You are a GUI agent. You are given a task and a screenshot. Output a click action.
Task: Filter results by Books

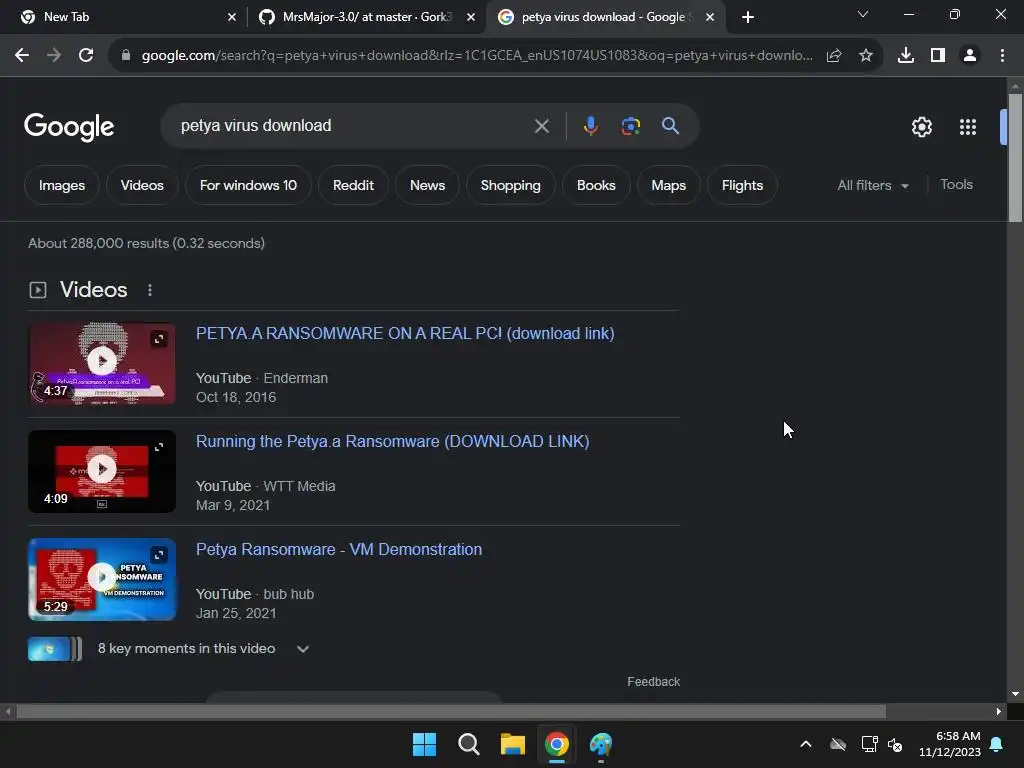(x=596, y=185)
